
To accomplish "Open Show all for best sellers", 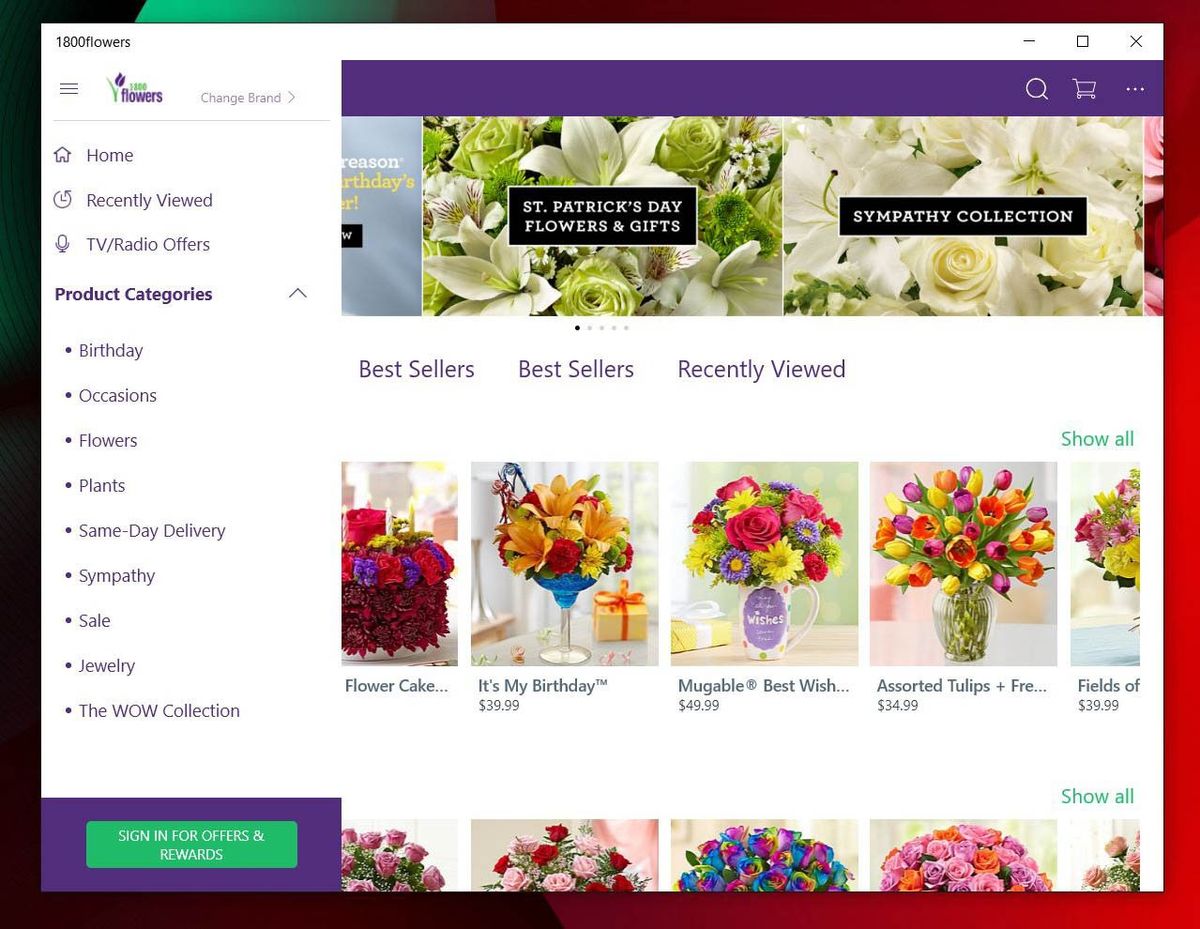I will (x=1096, y=438).
